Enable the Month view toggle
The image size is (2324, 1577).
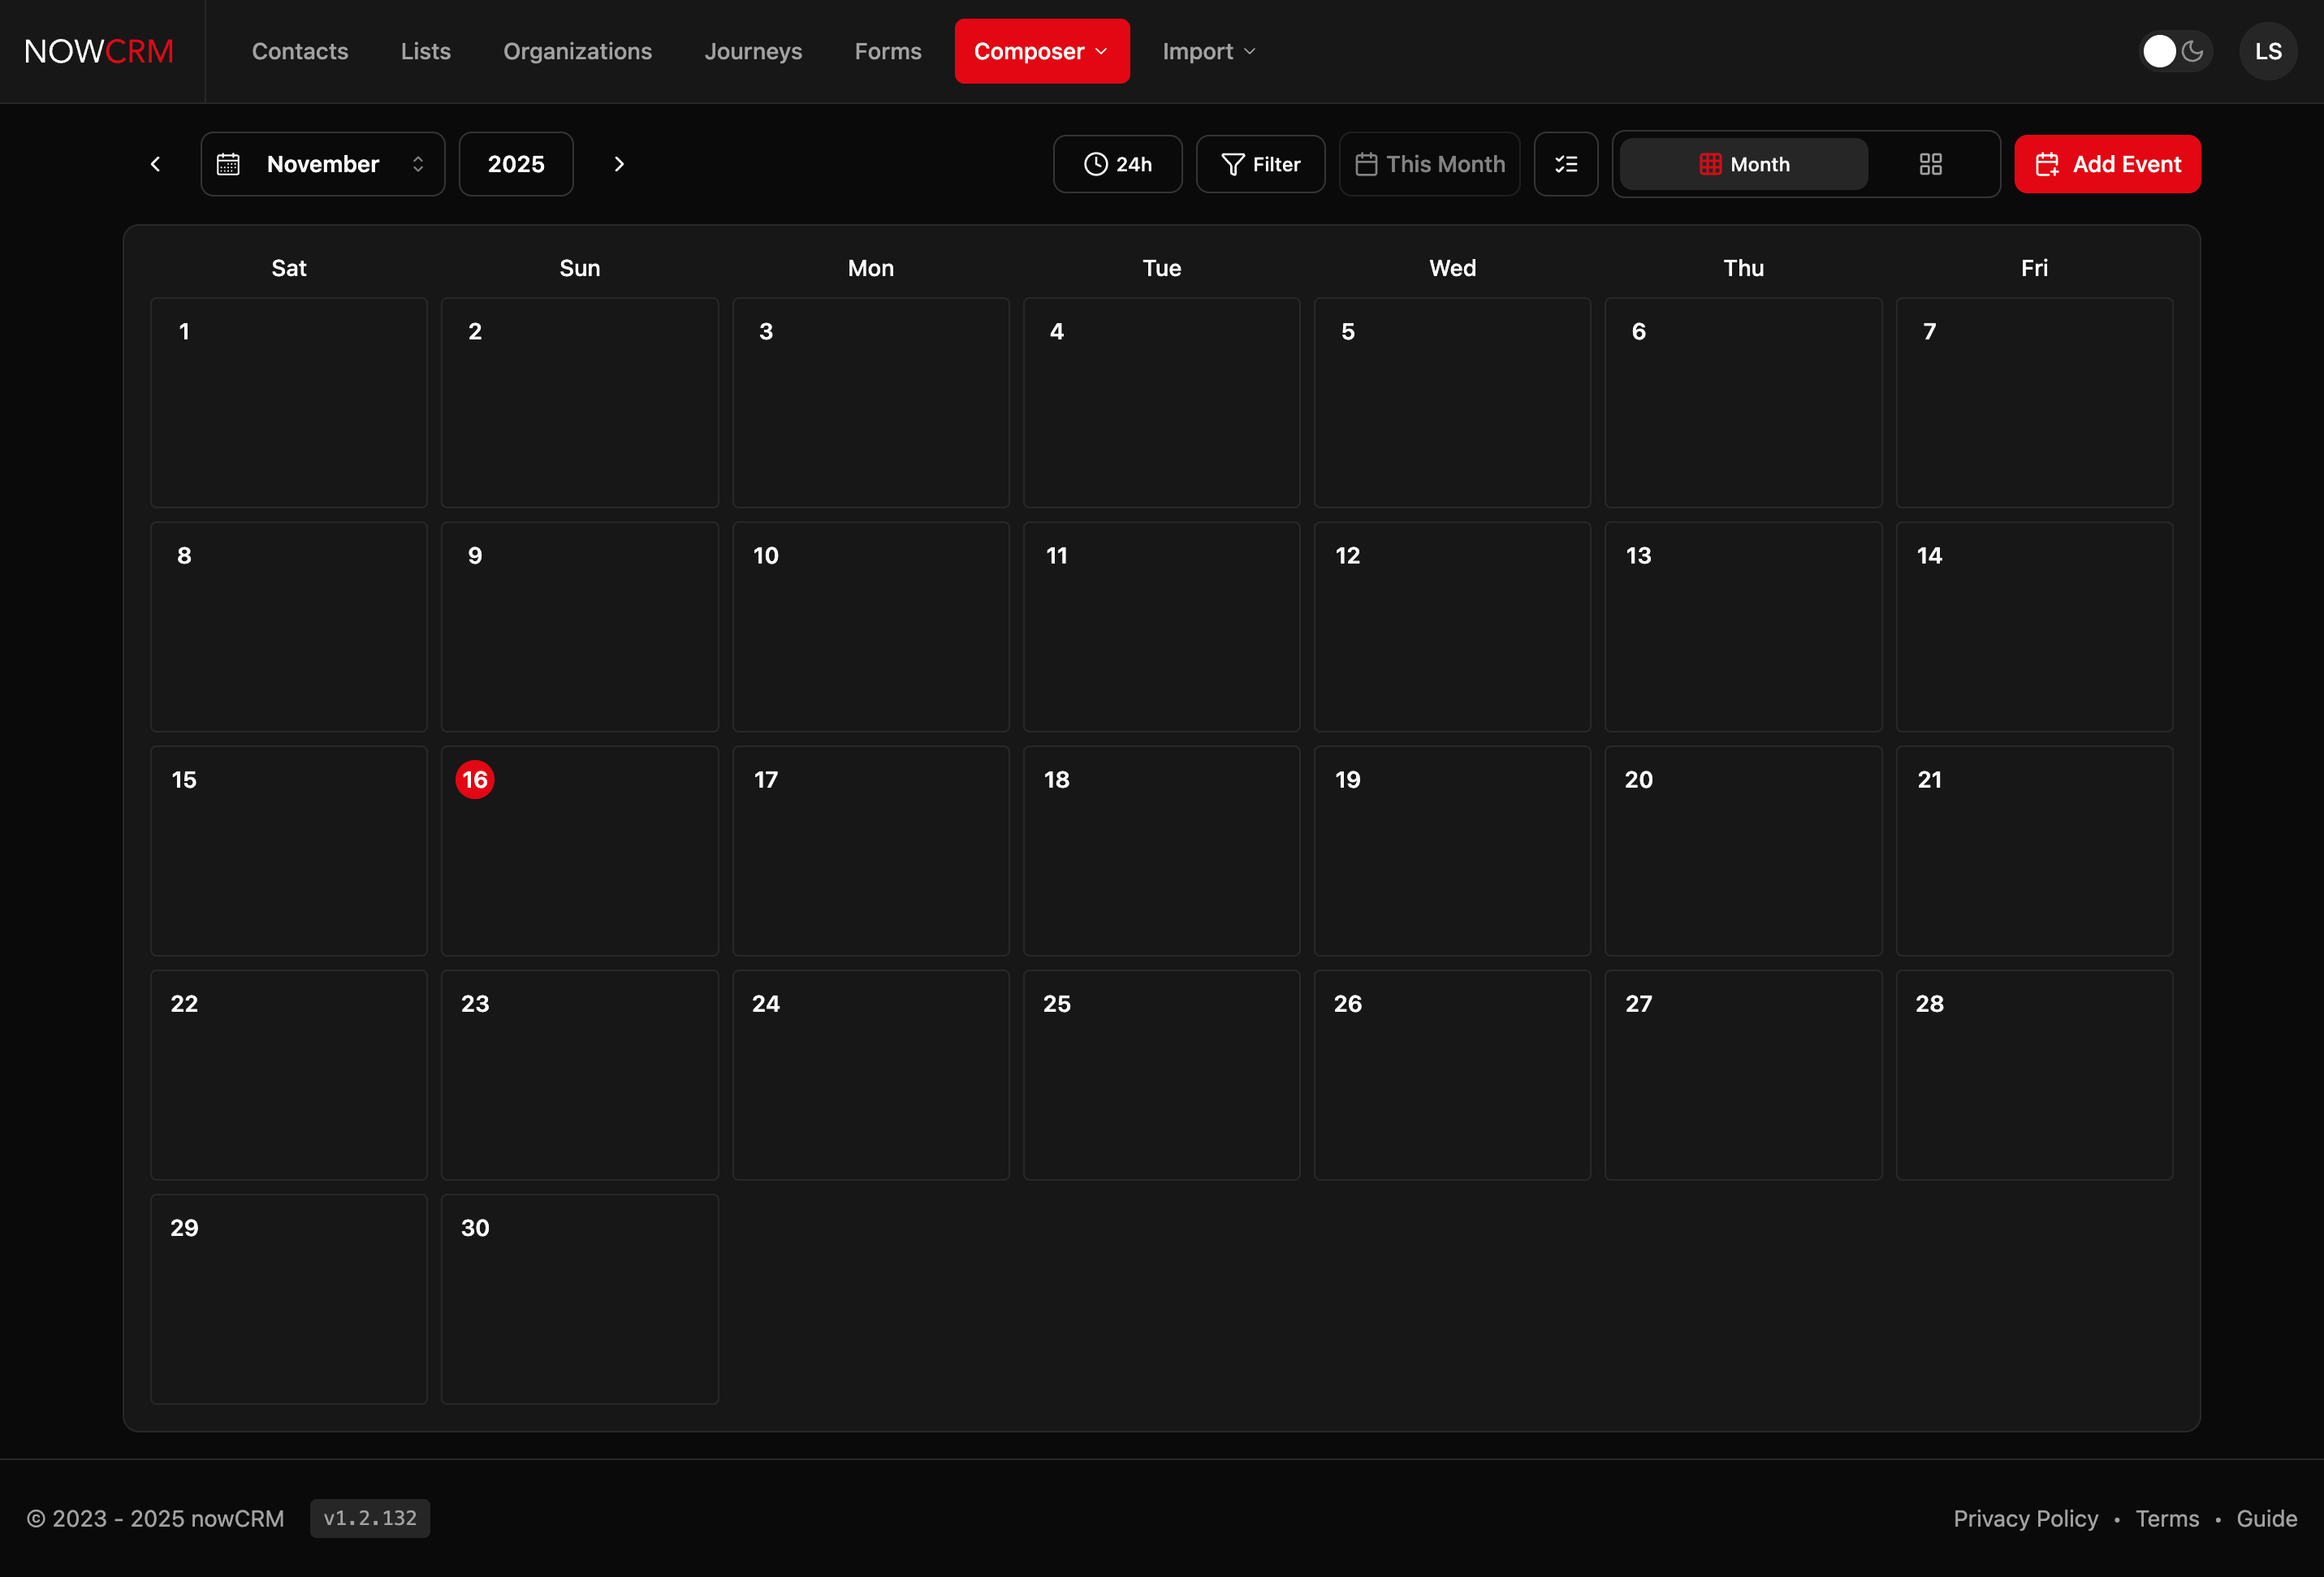tap(1743, 163)
